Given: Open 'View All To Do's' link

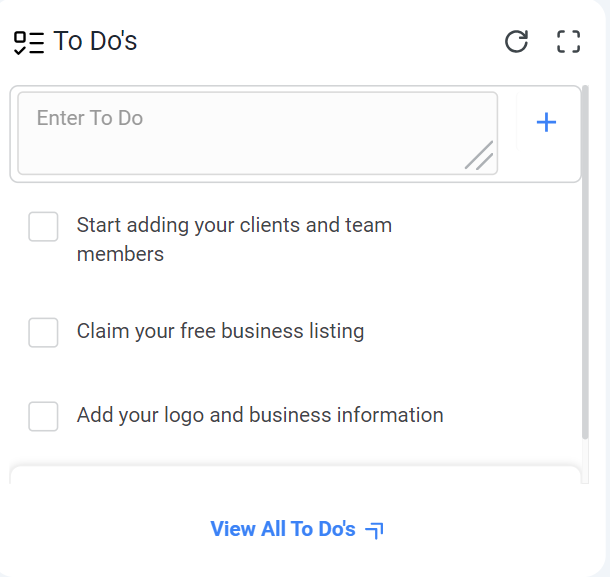Looking at the screenshot, I should [283, 529].
